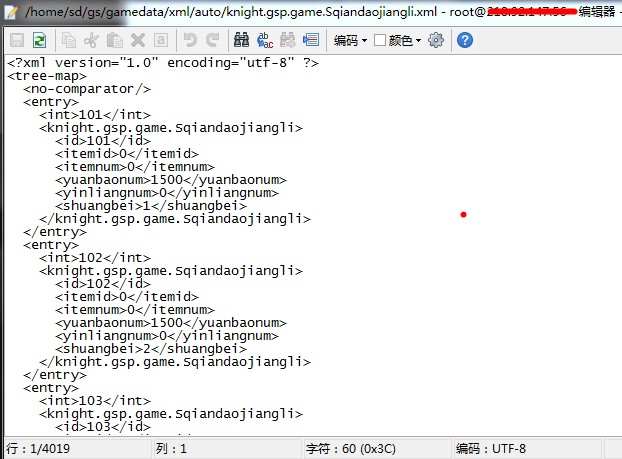Expand the 编码 encoding dropdown
The width and height of the screenshot is (622, 459).
tap(350, 41)
